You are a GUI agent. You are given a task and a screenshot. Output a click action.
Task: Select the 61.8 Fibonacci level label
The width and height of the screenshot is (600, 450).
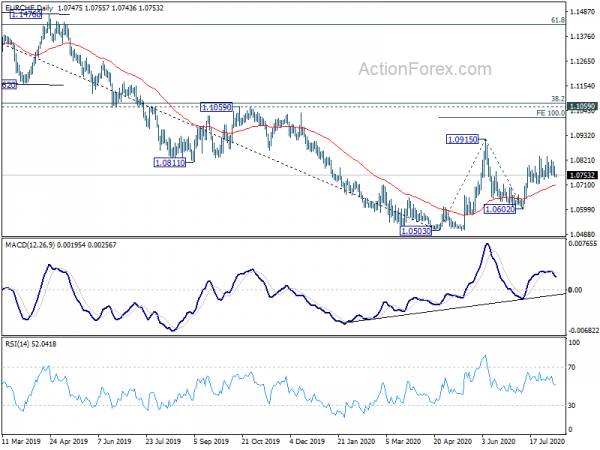[555, 19]
